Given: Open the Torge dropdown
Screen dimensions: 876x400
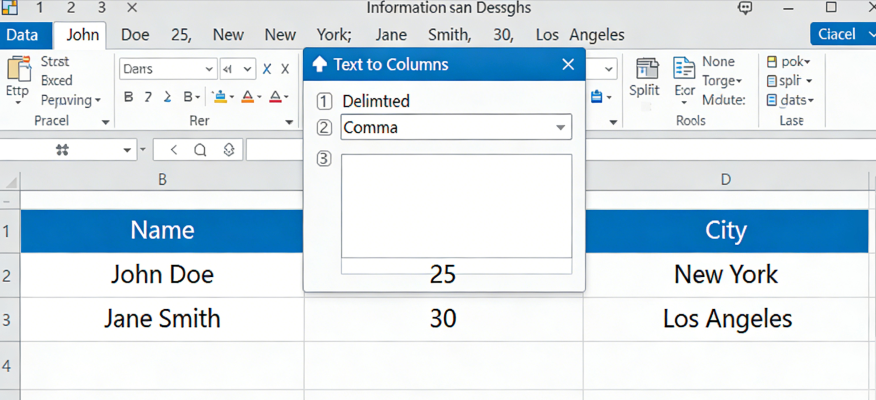Looking at the screenshot, I should pyautogui.click(x=739, y=82).
